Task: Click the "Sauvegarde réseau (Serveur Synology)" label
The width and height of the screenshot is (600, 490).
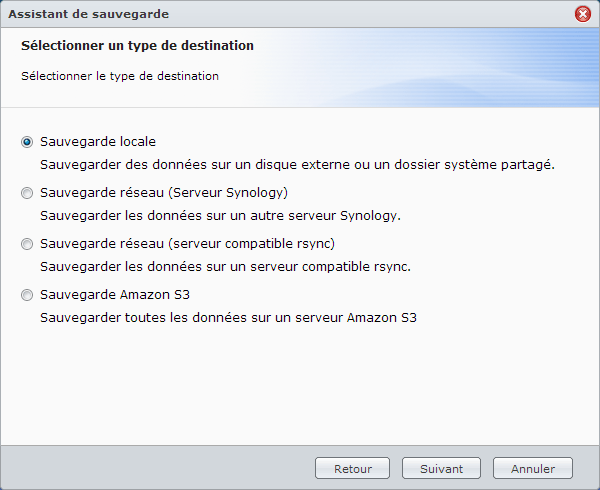Action: coord(164,193)
